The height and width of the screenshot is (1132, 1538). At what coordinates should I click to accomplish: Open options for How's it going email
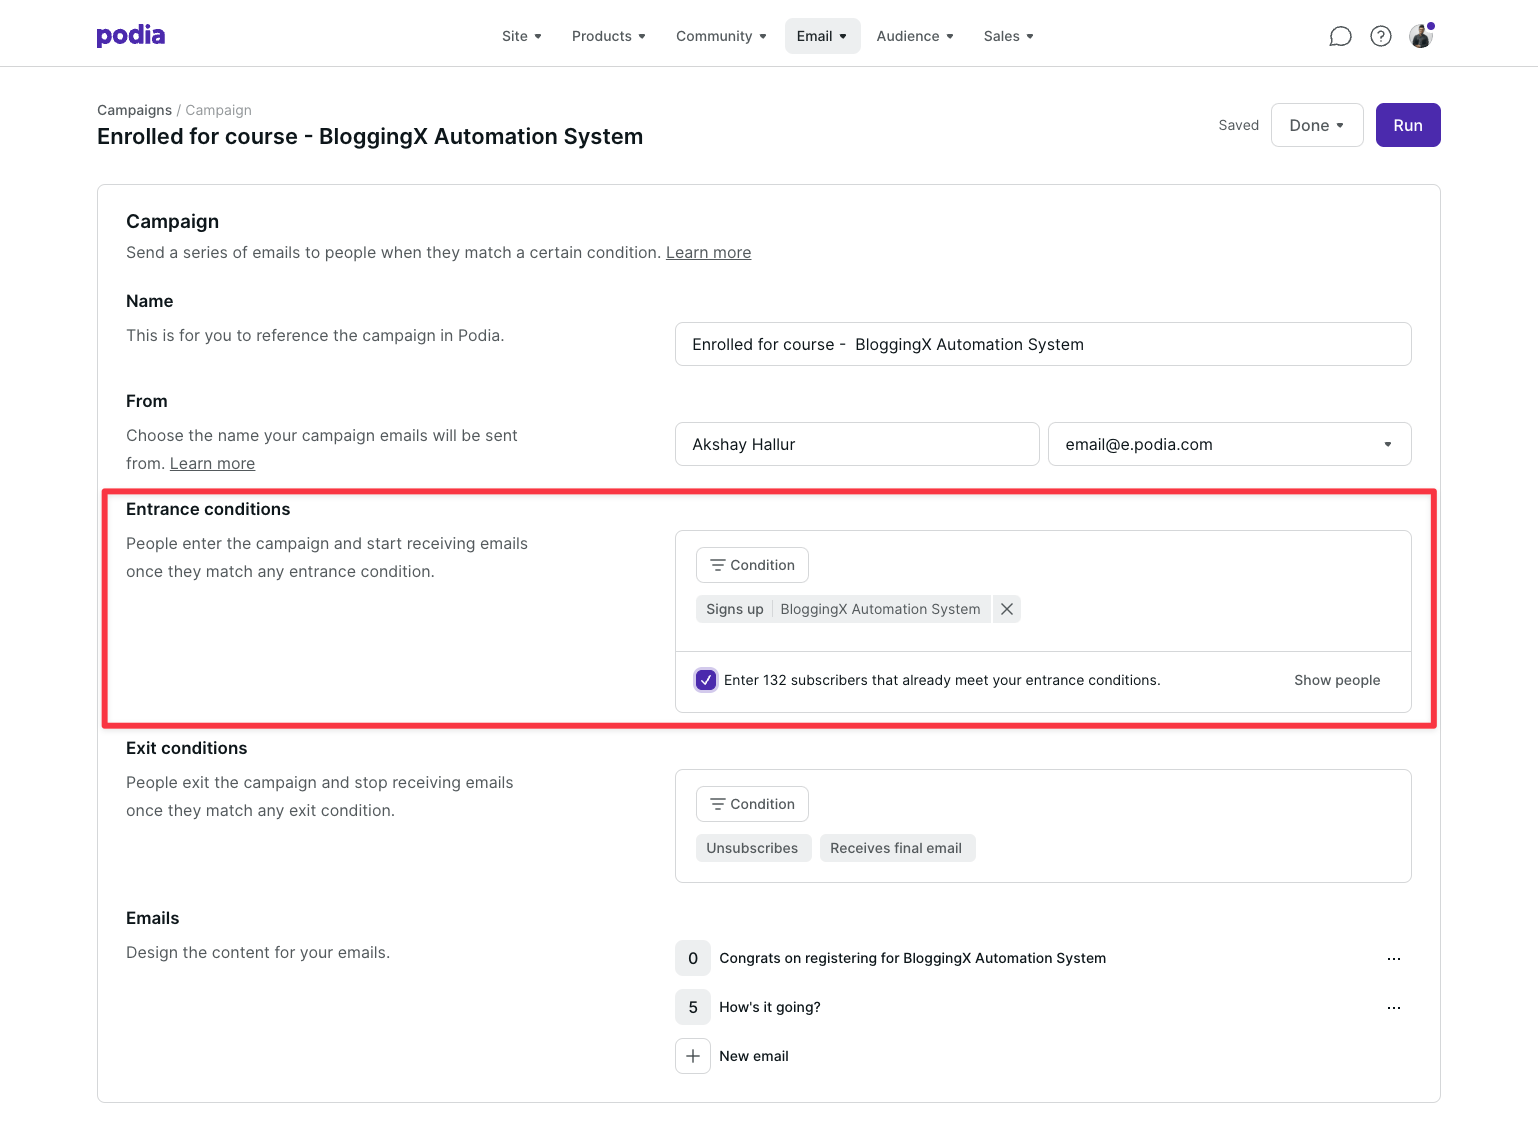[1393, 1008]
